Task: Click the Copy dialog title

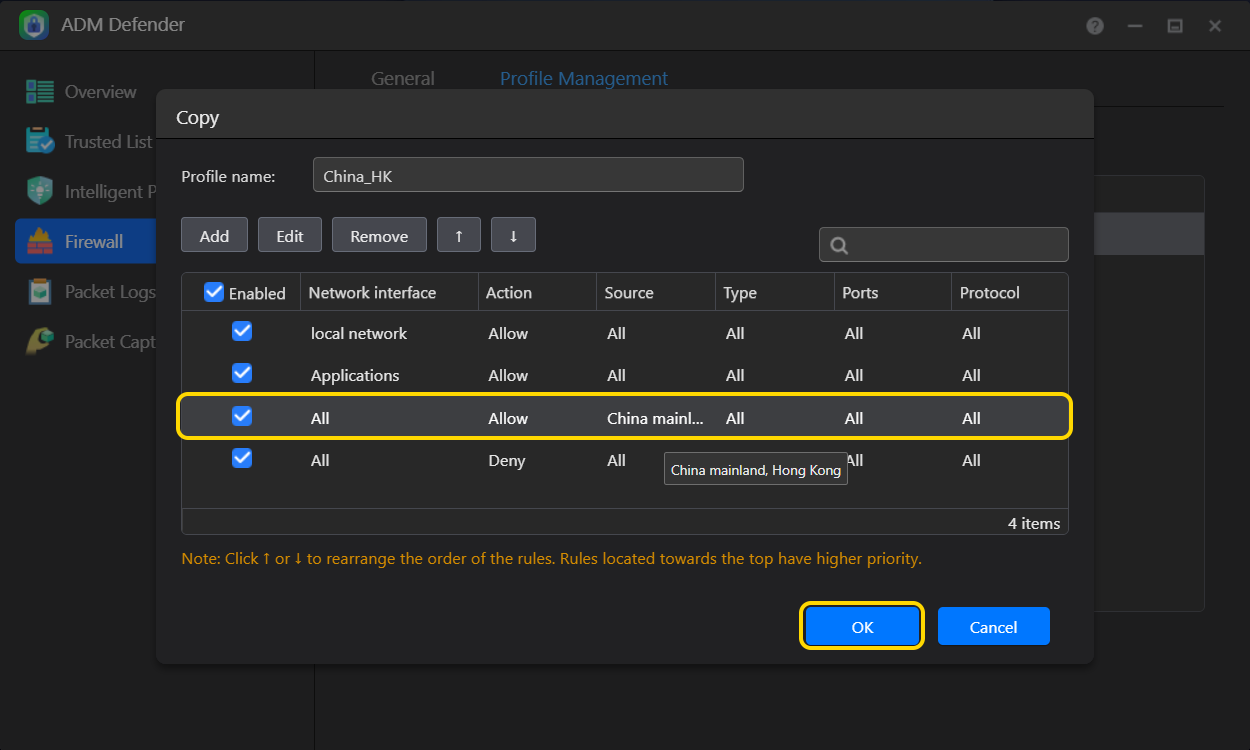Action: pyautogui.click(x=198, y=117)
